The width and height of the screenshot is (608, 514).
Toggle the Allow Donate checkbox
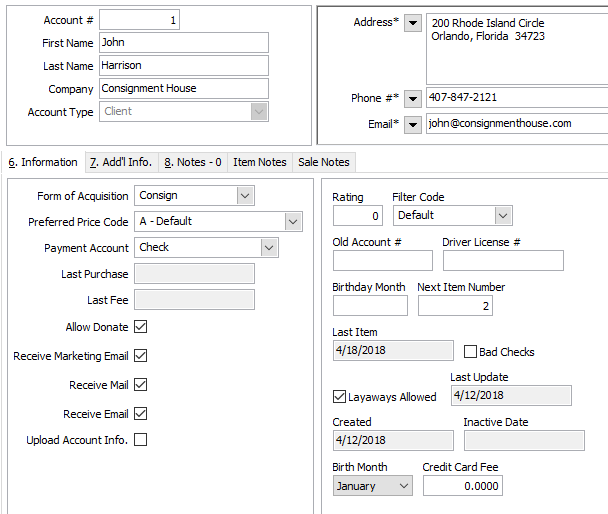[x=140, y=327]
